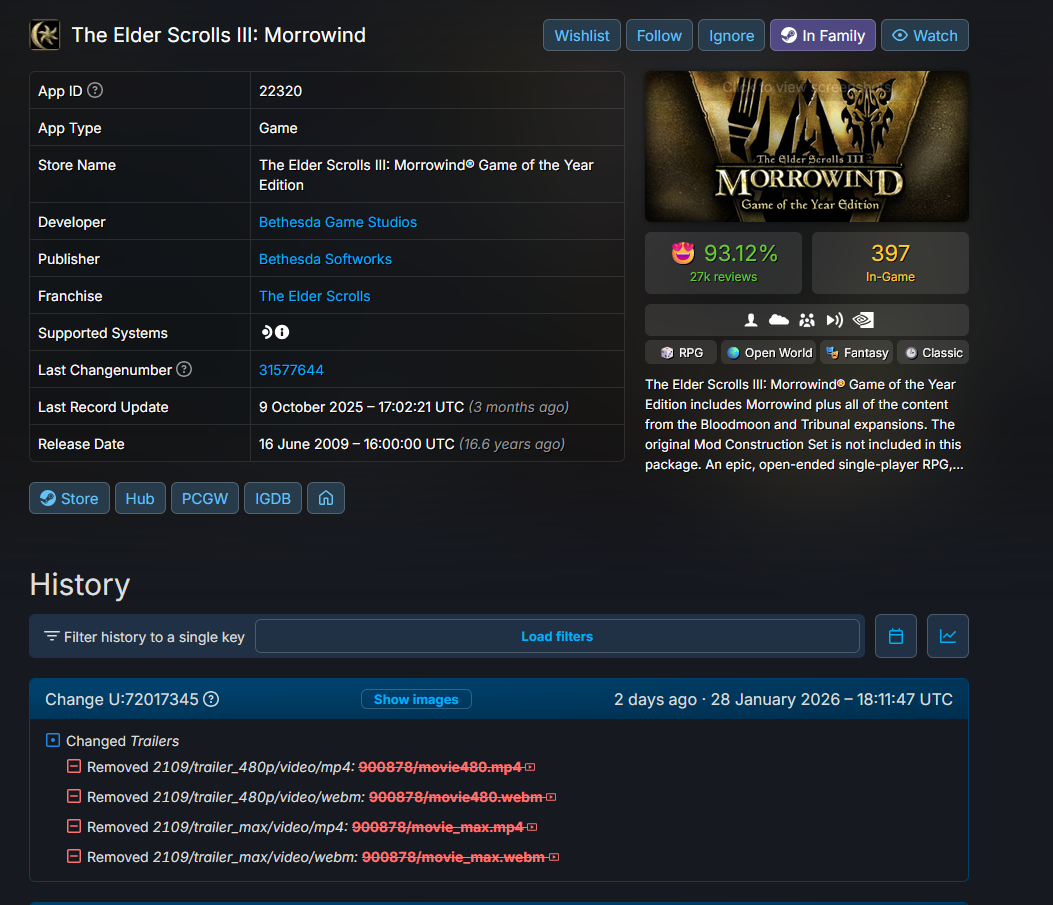Select the Classic tag

pyautogui.click(x=933, y=352)
